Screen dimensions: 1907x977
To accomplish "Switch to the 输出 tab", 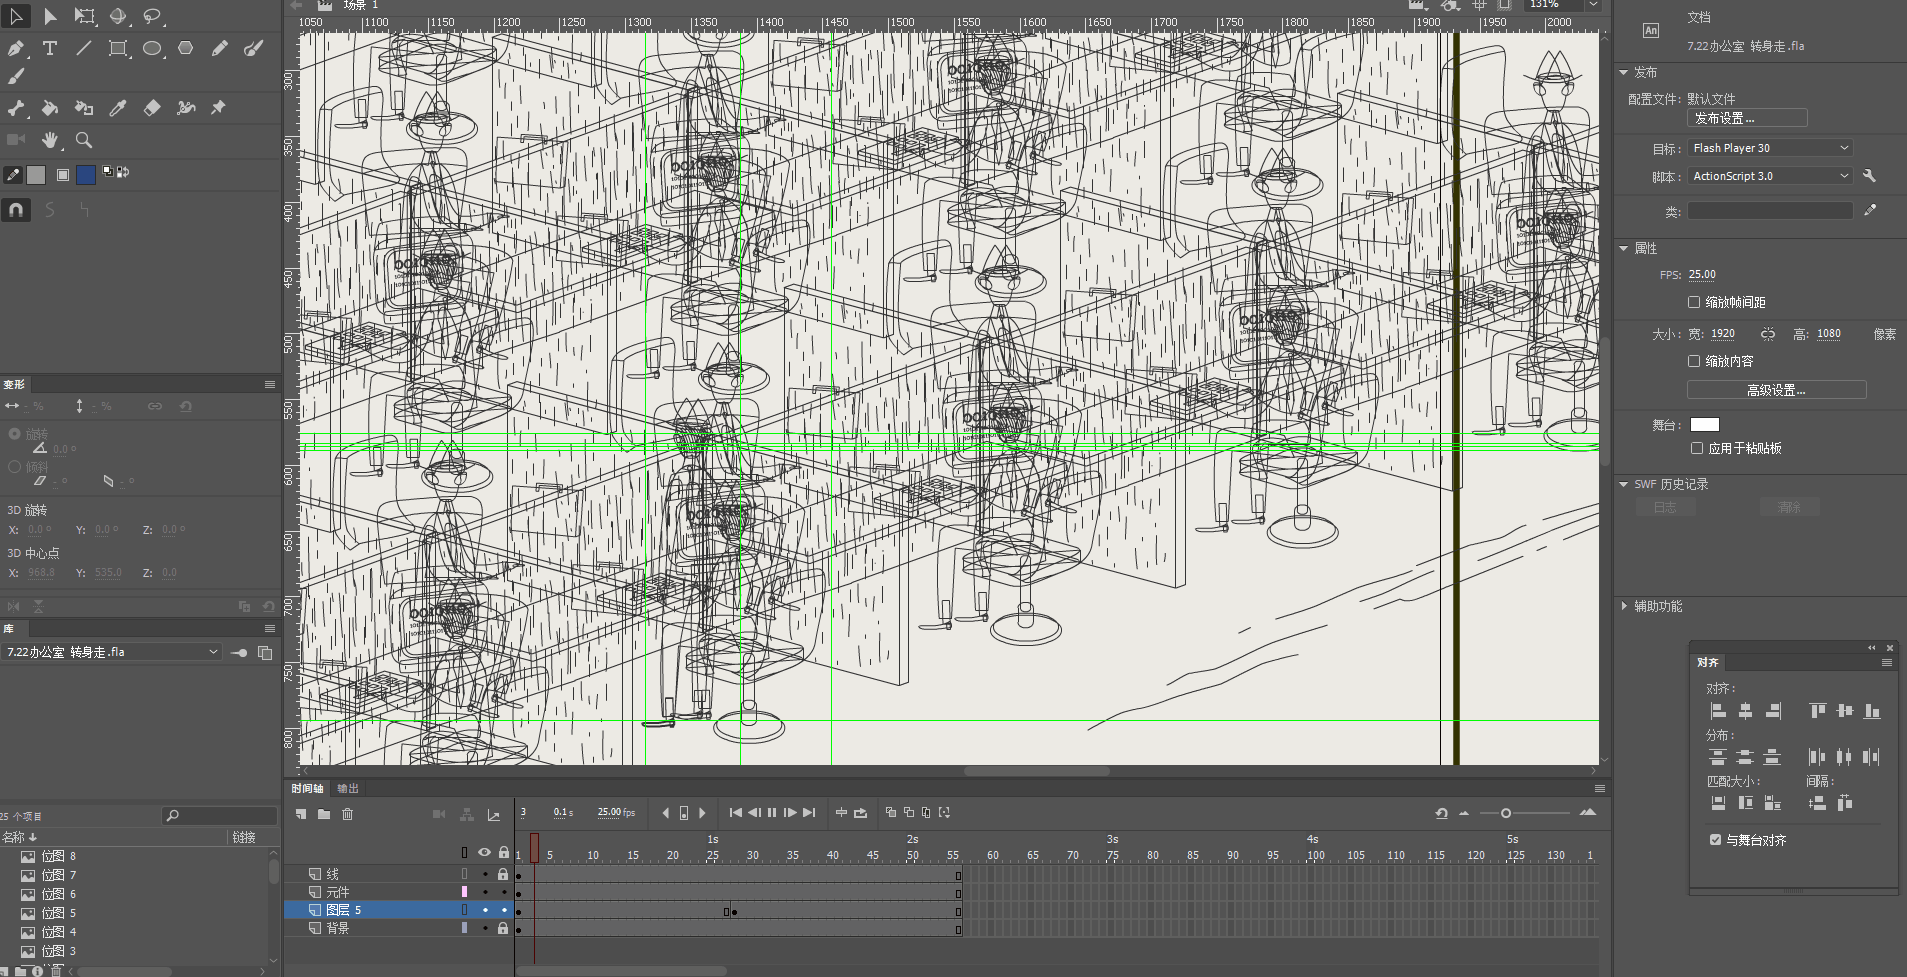I will 347,789.
